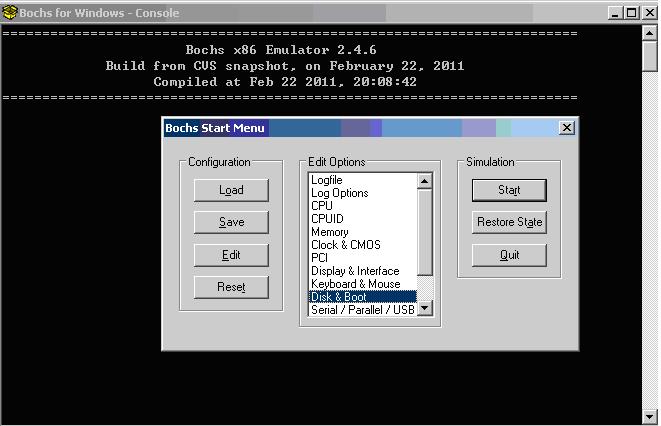This screenshot has height=426, width=661.
Task: Select Clock & CMOS option
Action: (345, 245)
